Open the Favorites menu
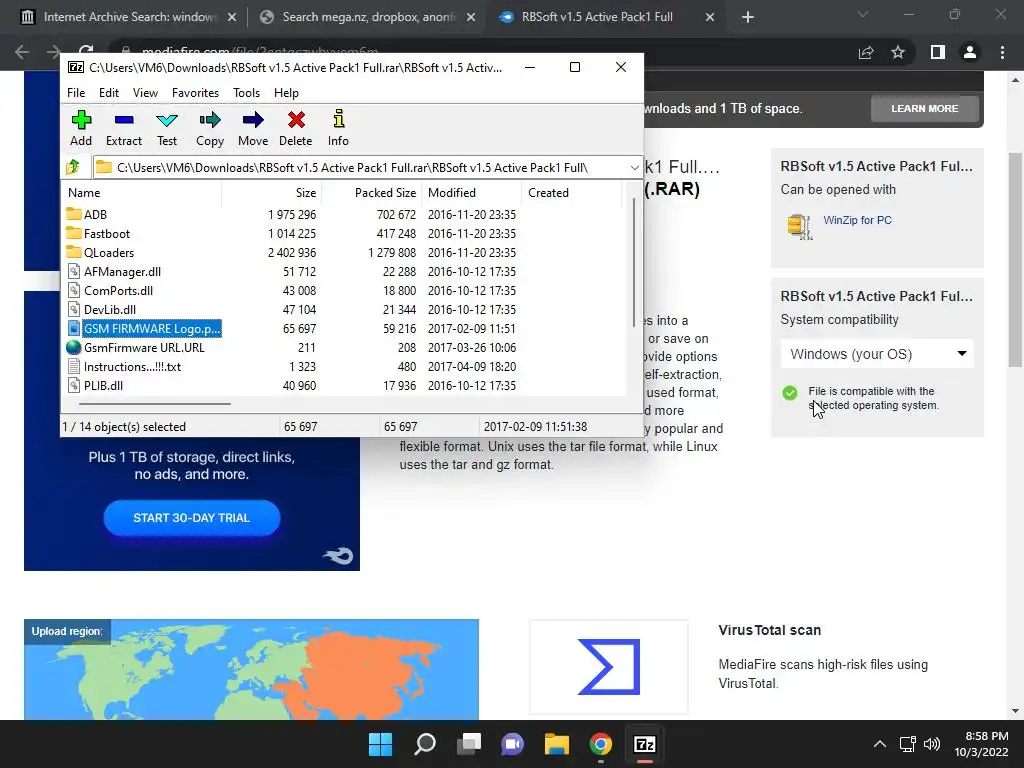 coord(195,93)
